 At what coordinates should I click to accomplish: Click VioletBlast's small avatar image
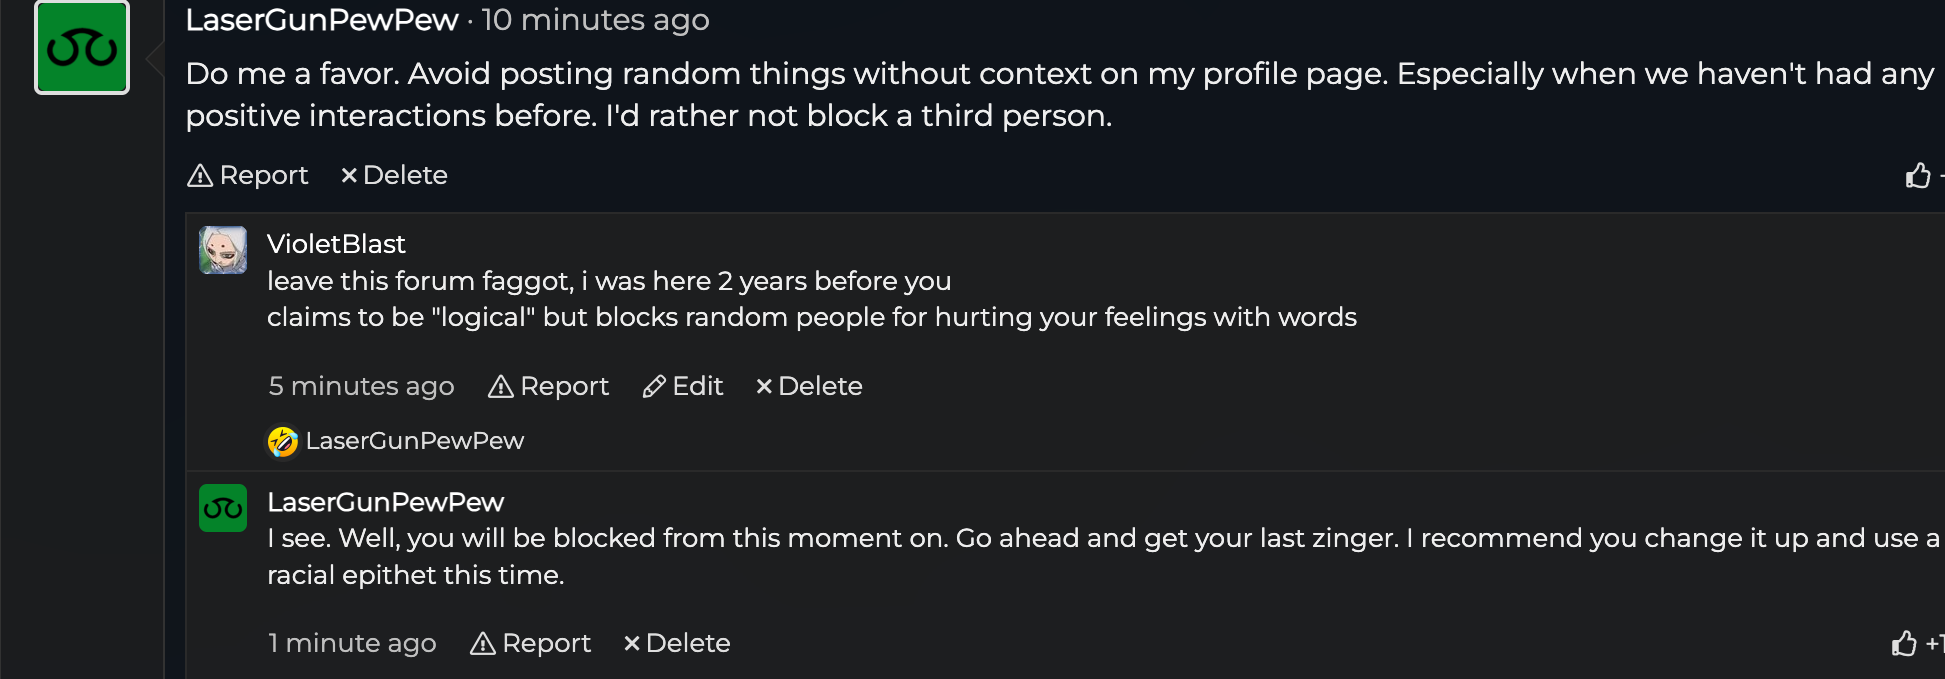pyautogui.click(x=223, y=250)
